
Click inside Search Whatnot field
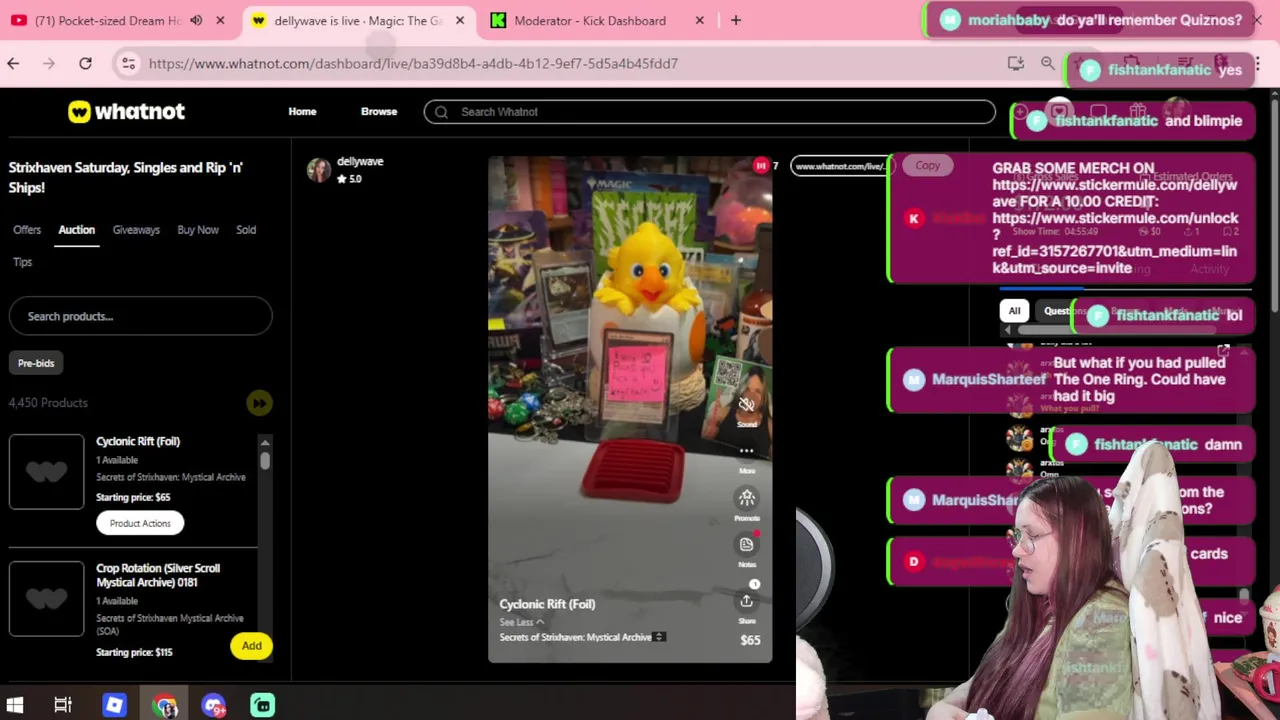(x=710, y=112)
